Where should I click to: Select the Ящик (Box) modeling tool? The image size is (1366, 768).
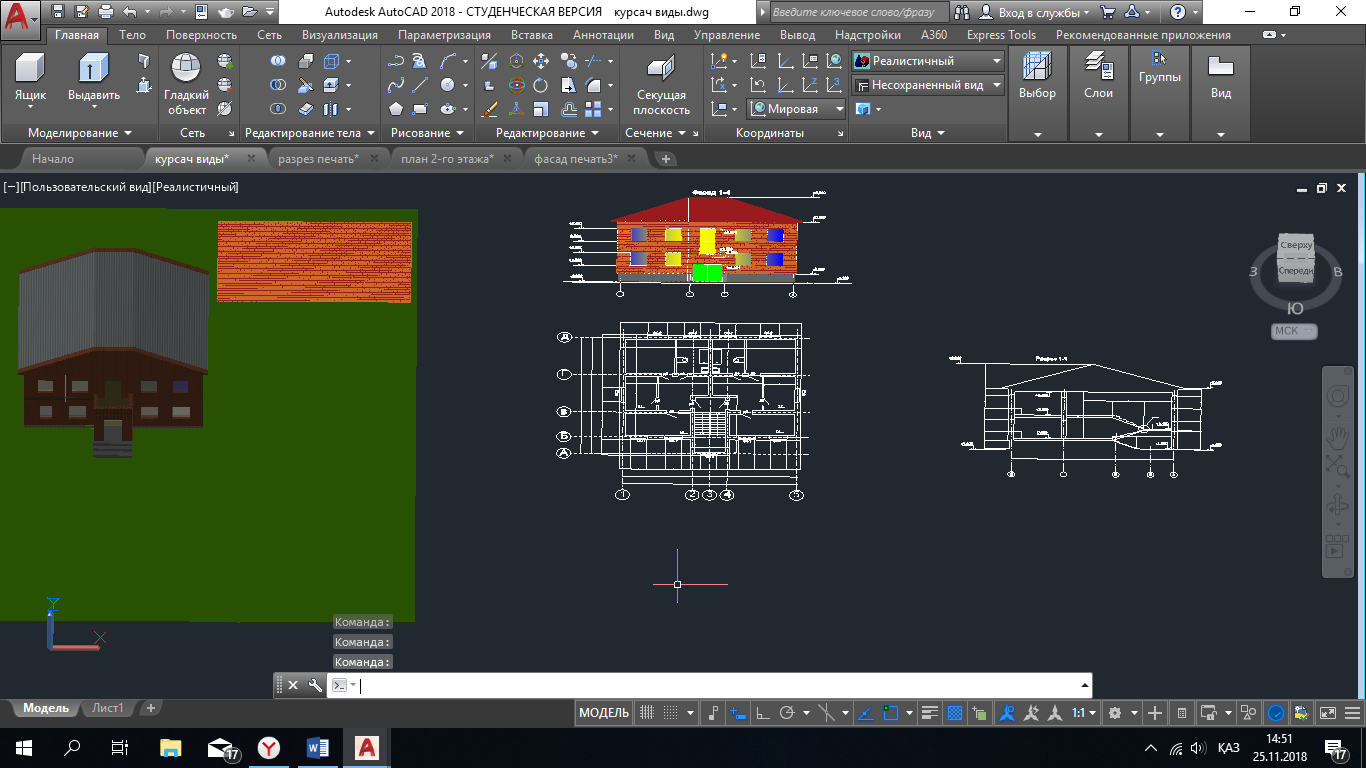[x=30, y=78]
